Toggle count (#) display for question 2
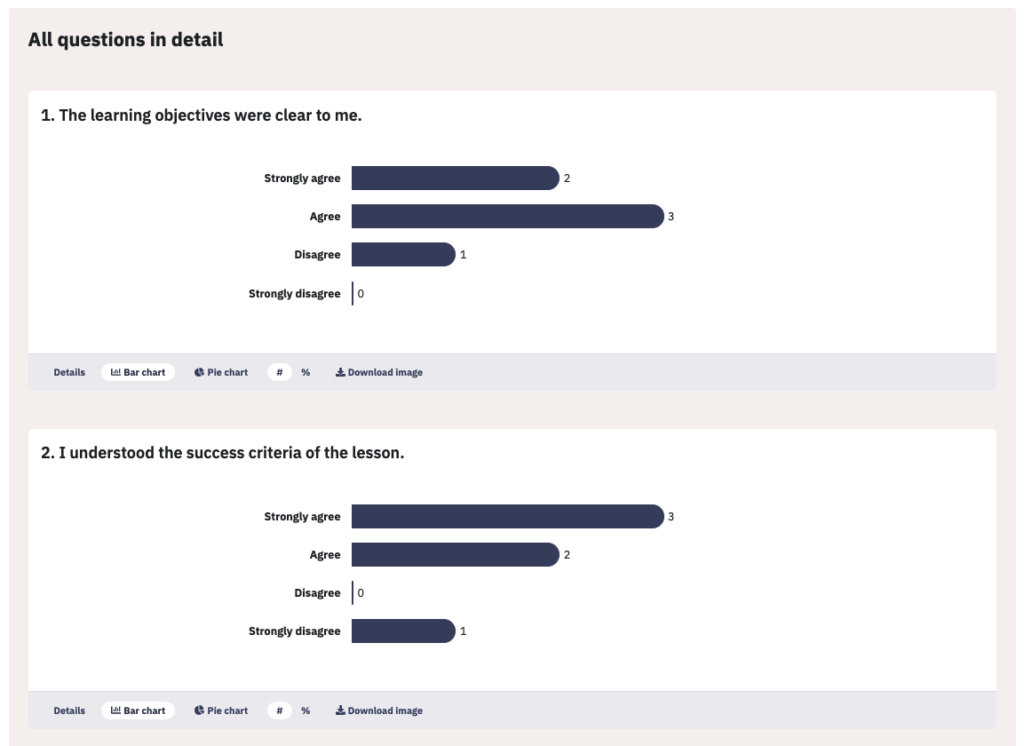 (x=280, y=711)
